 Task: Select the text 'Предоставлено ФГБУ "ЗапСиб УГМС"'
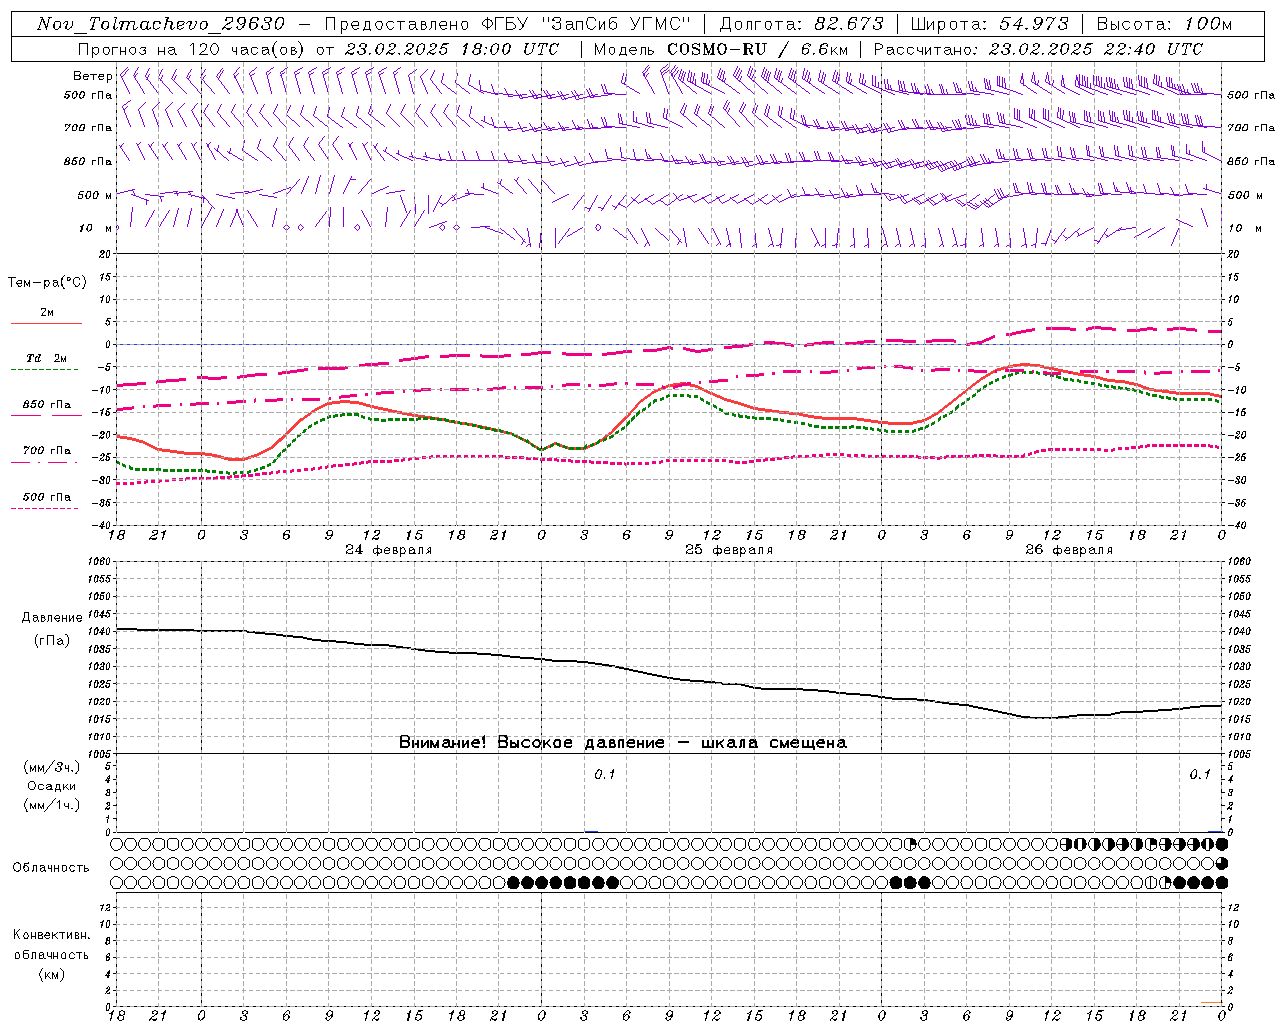(x=509, y=24)
